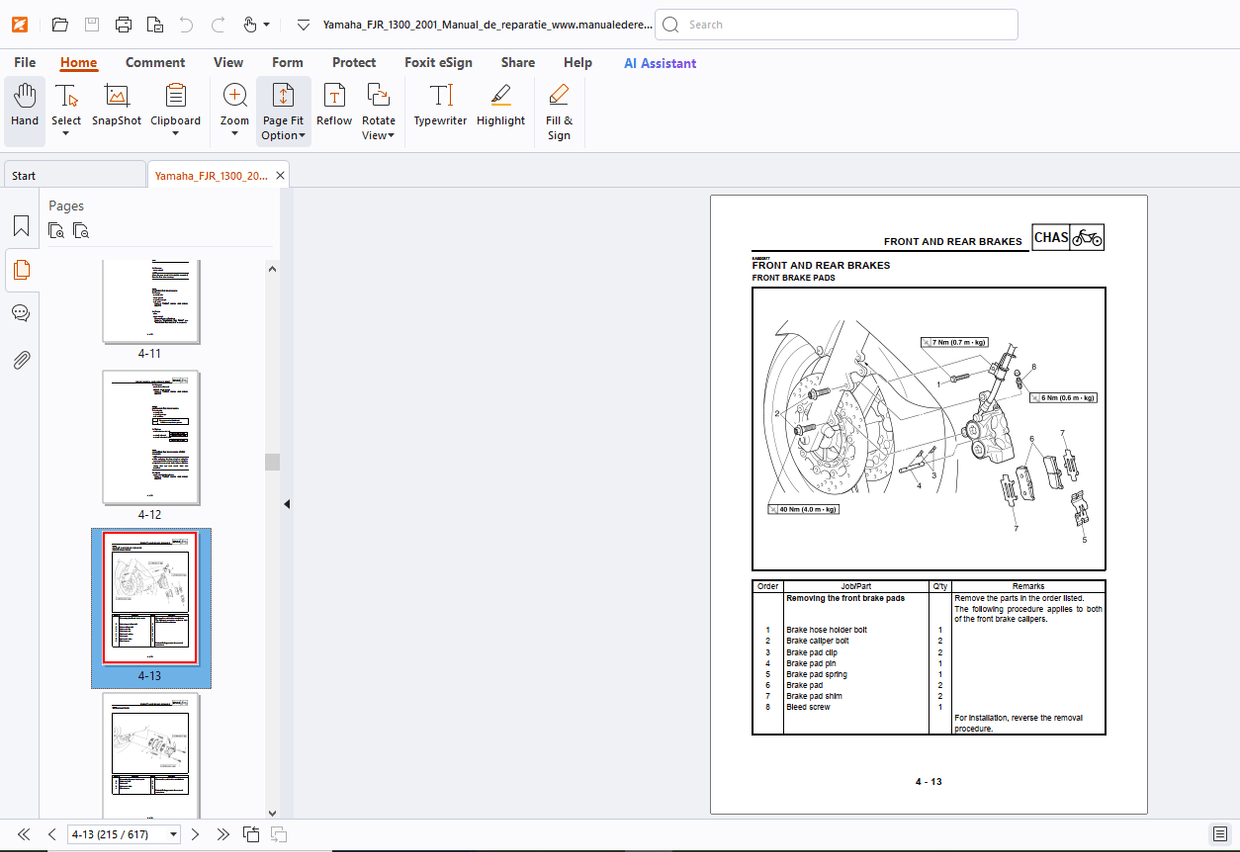Open the Bookmarks side panel

[x=20, y=226]
